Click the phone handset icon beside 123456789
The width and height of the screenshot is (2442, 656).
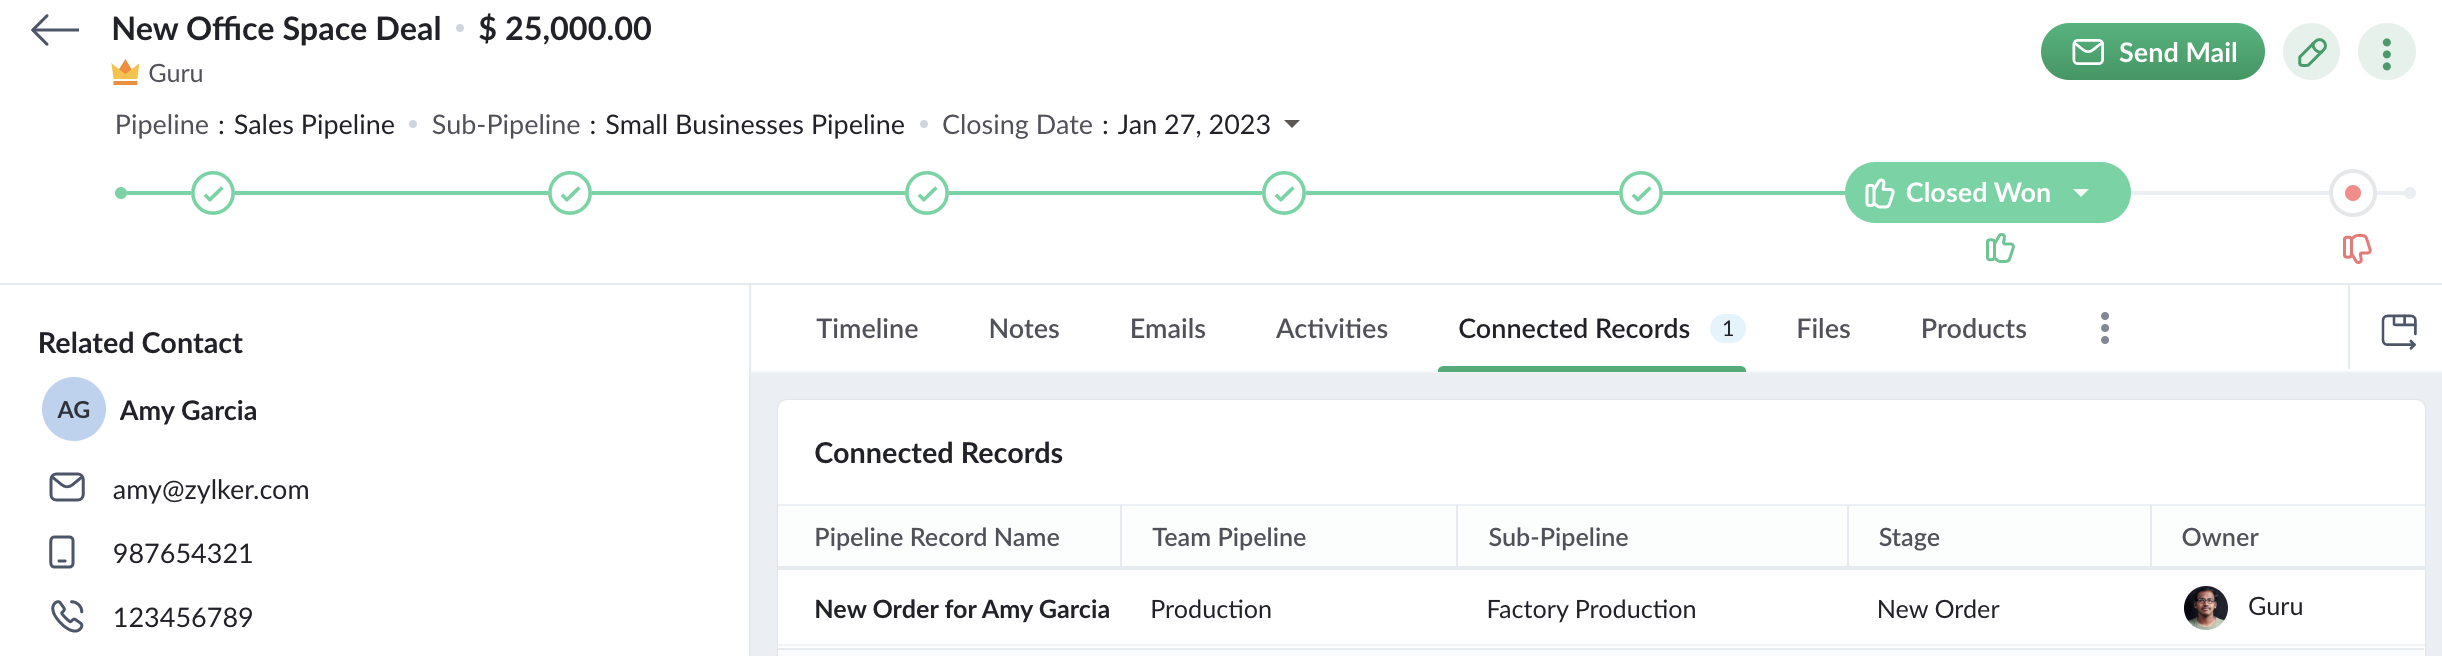tap(67, 616)
